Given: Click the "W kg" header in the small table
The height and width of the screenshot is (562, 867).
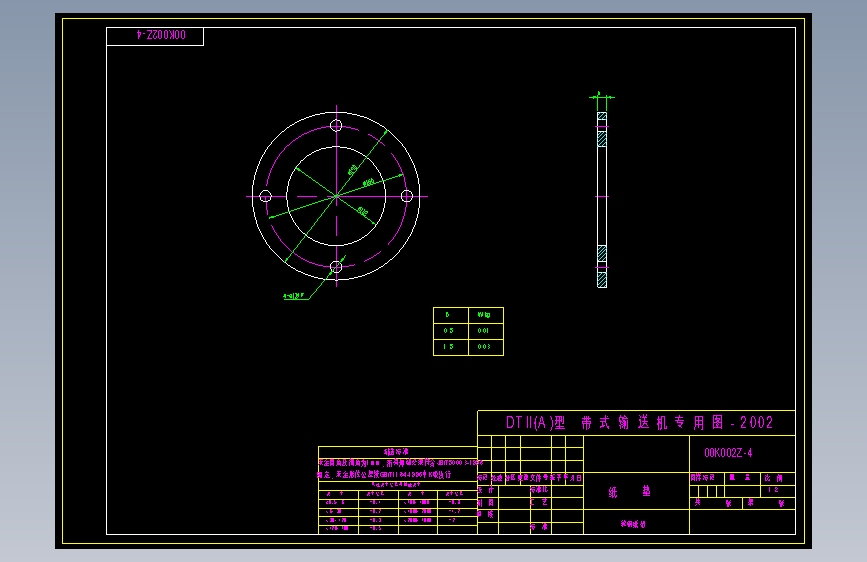Looking at the screenshot, I should tap(484, 315).
